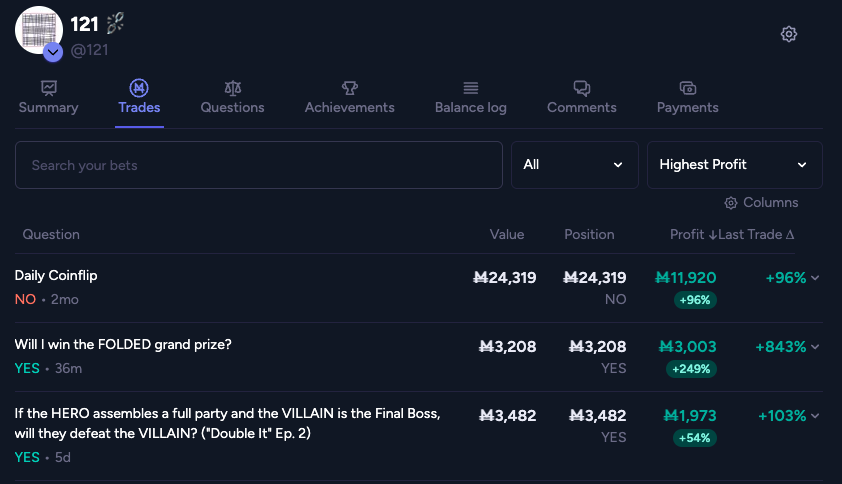Open "Will I win the FOLDED grand prize?"
The width and height of the screenshot is (842, 484).
[x=123, y=344]
